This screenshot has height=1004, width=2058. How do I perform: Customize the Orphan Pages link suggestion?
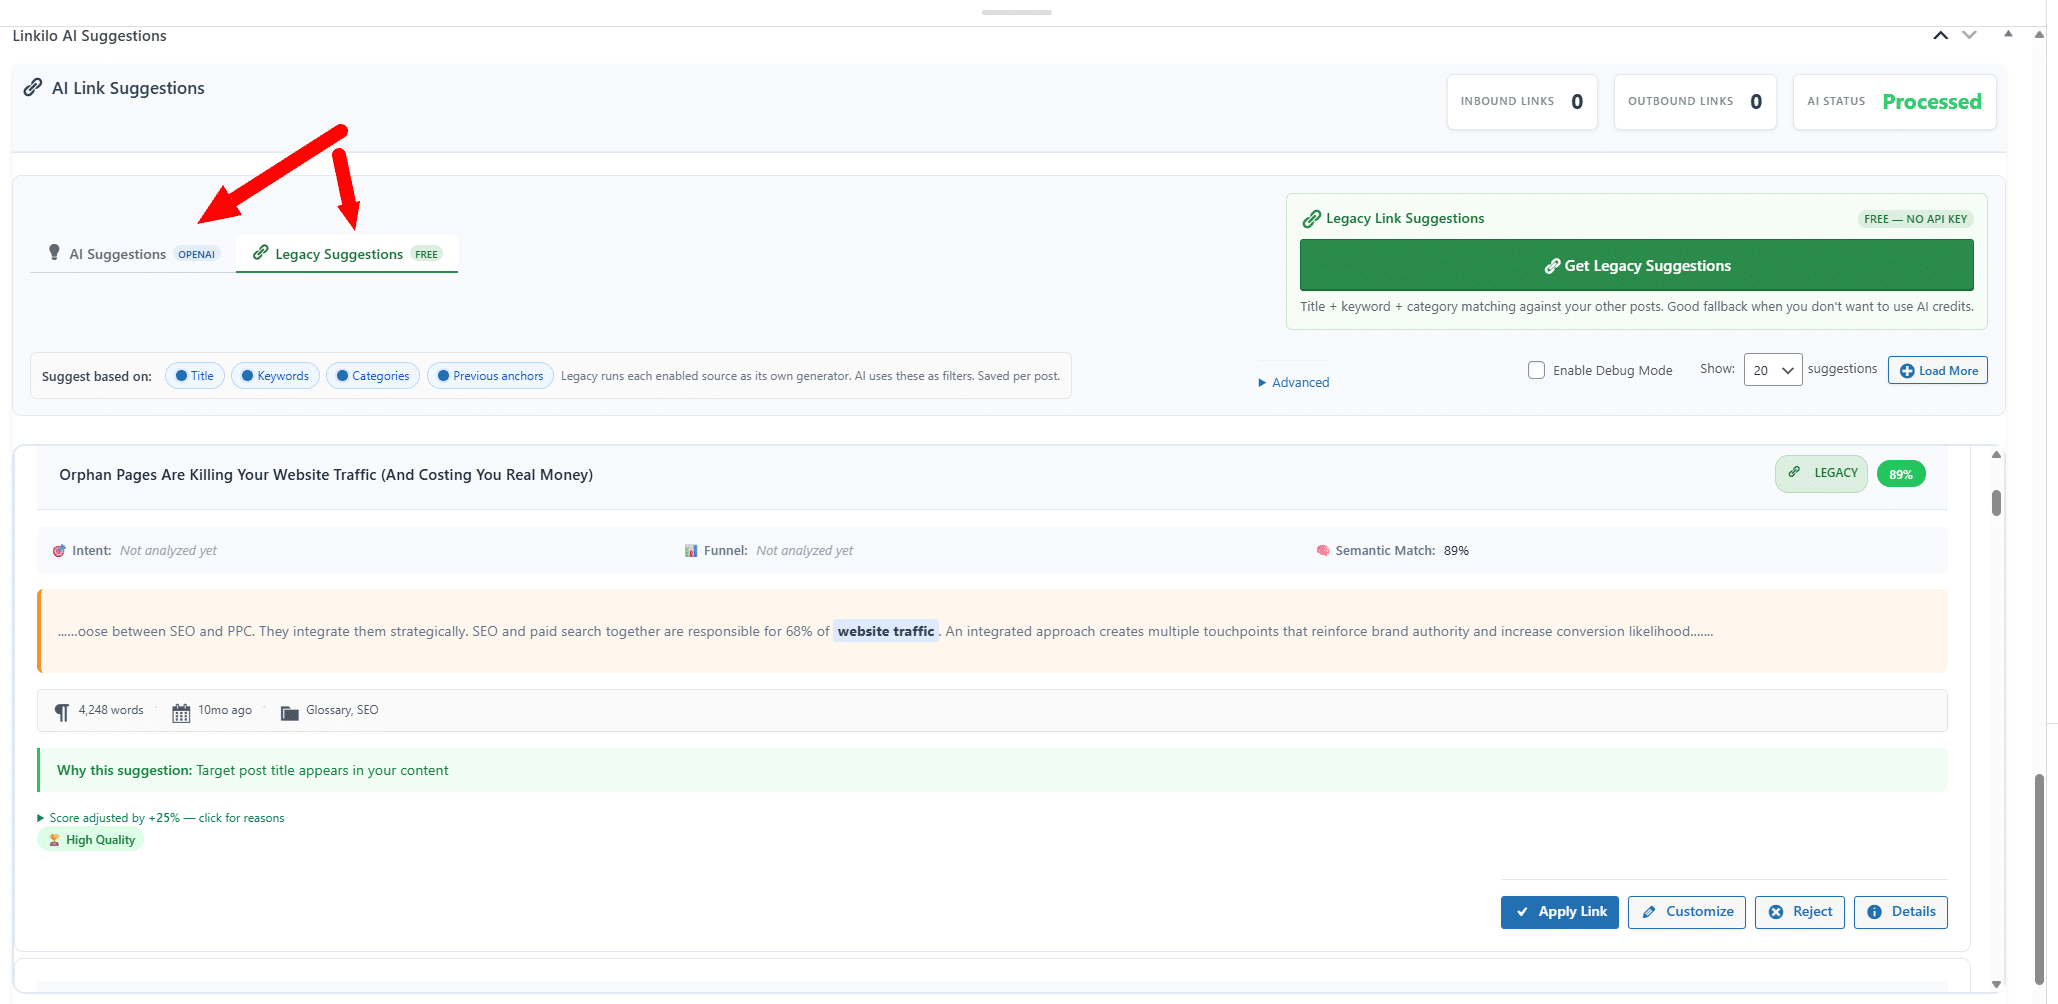click(x=1686, y=912)
